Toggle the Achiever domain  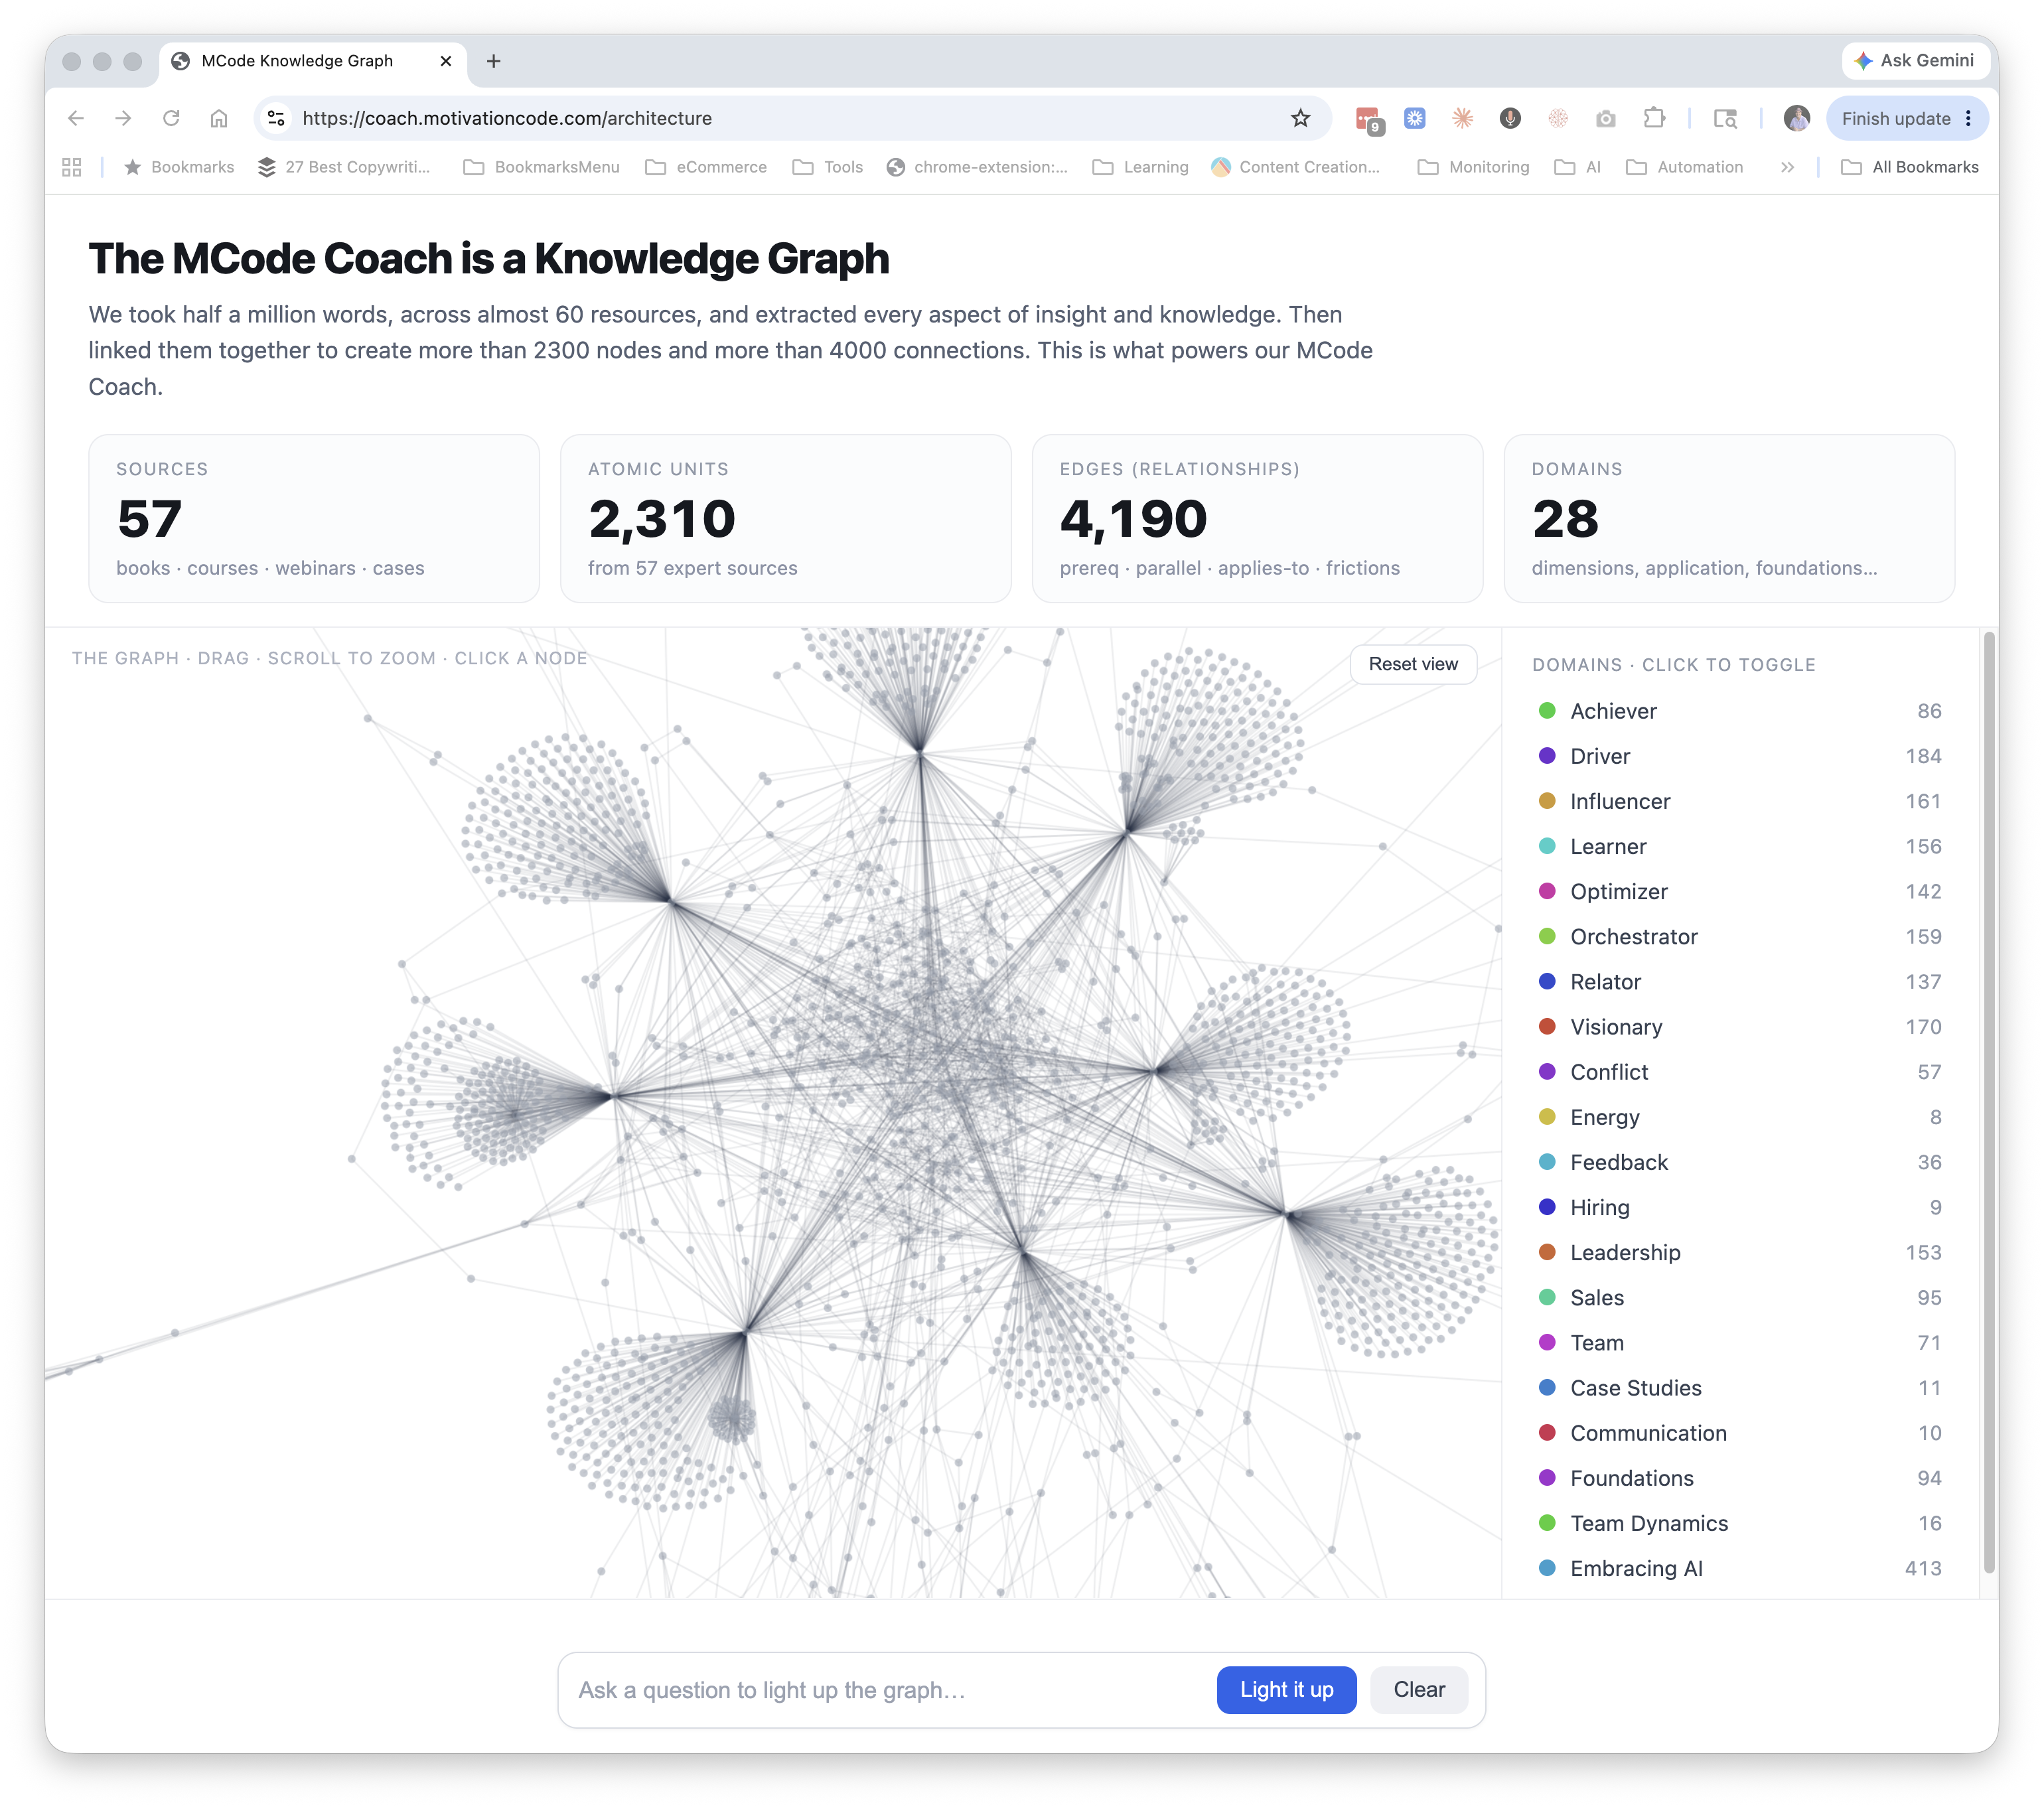coord(1739,711)
